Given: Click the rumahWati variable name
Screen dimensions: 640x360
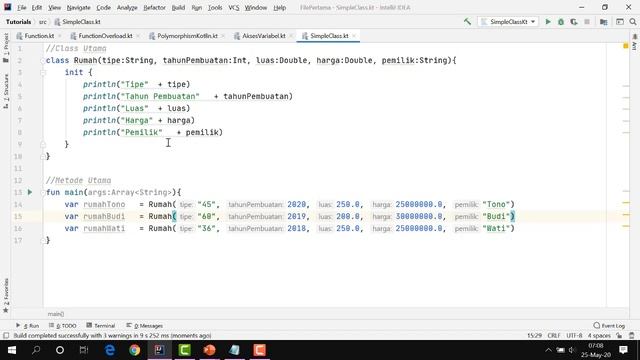Looking at the screenshot, I should (x=104, y=228).
